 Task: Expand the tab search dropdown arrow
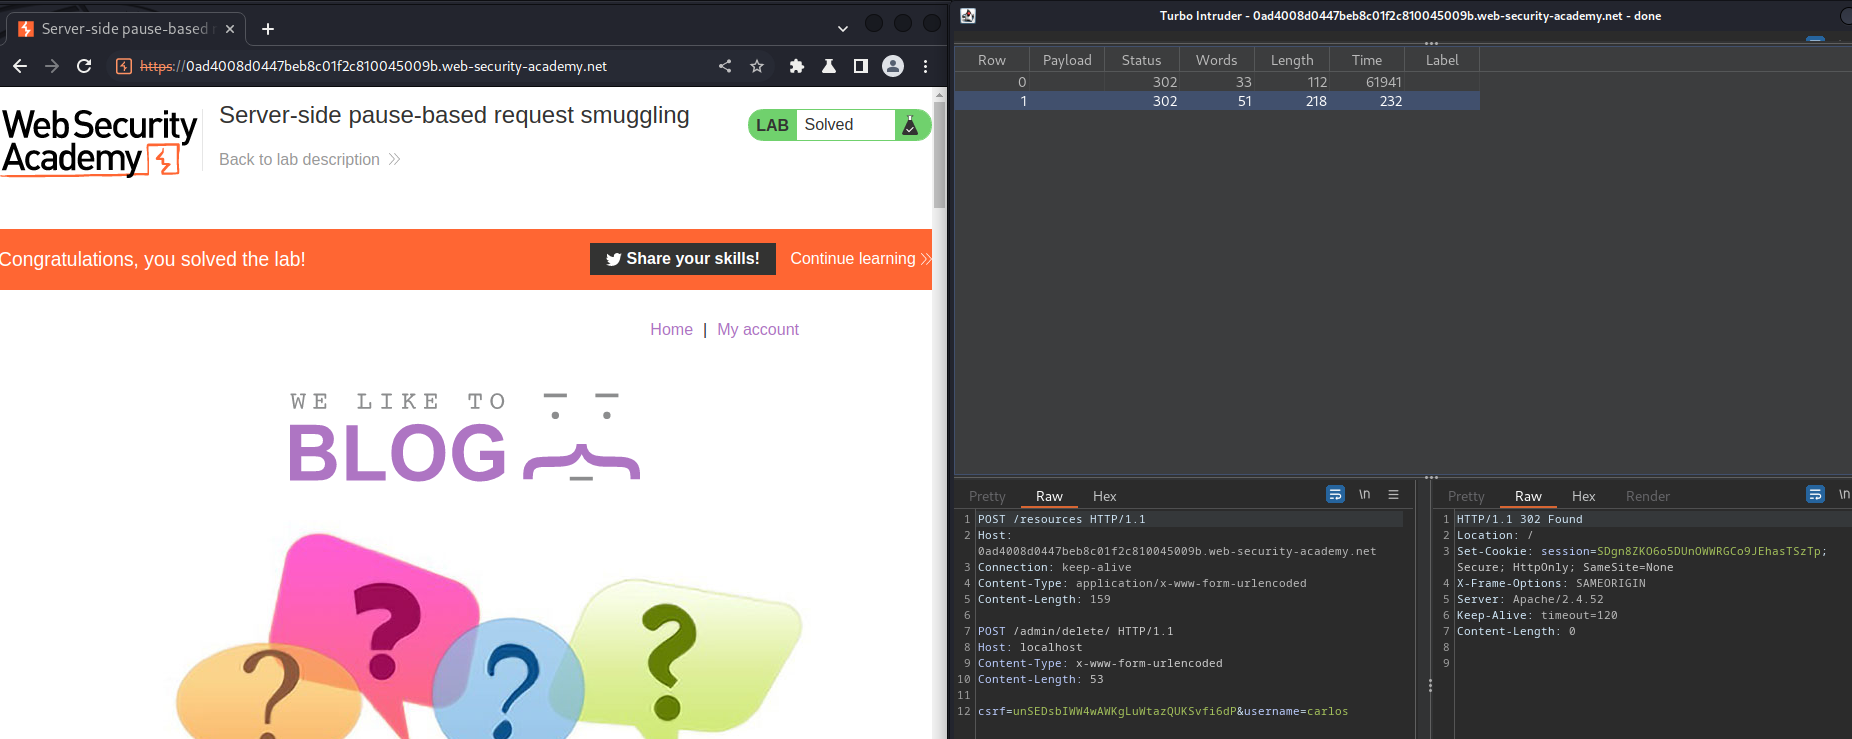tap(842, 29)
